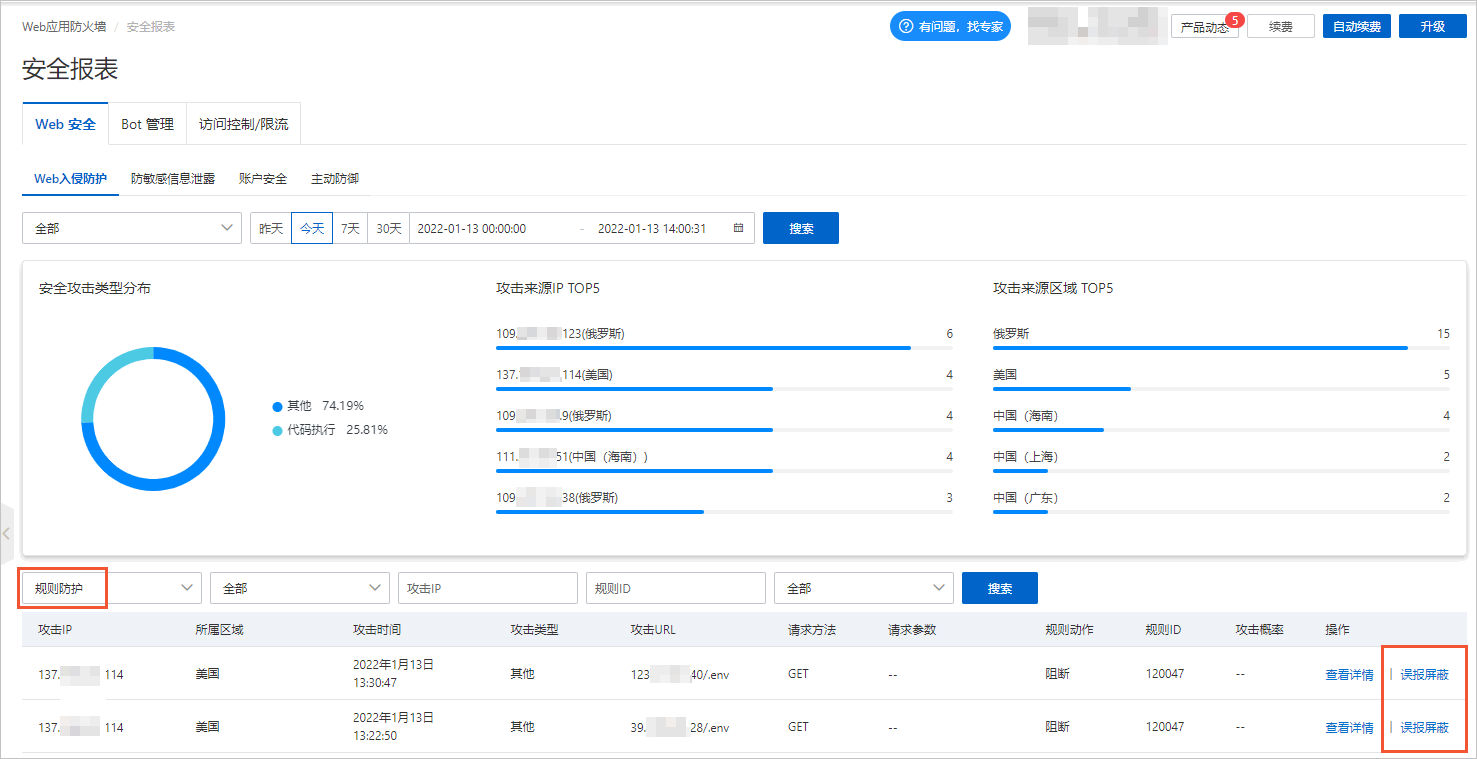Click the question mark help icon

click(906, 27)
